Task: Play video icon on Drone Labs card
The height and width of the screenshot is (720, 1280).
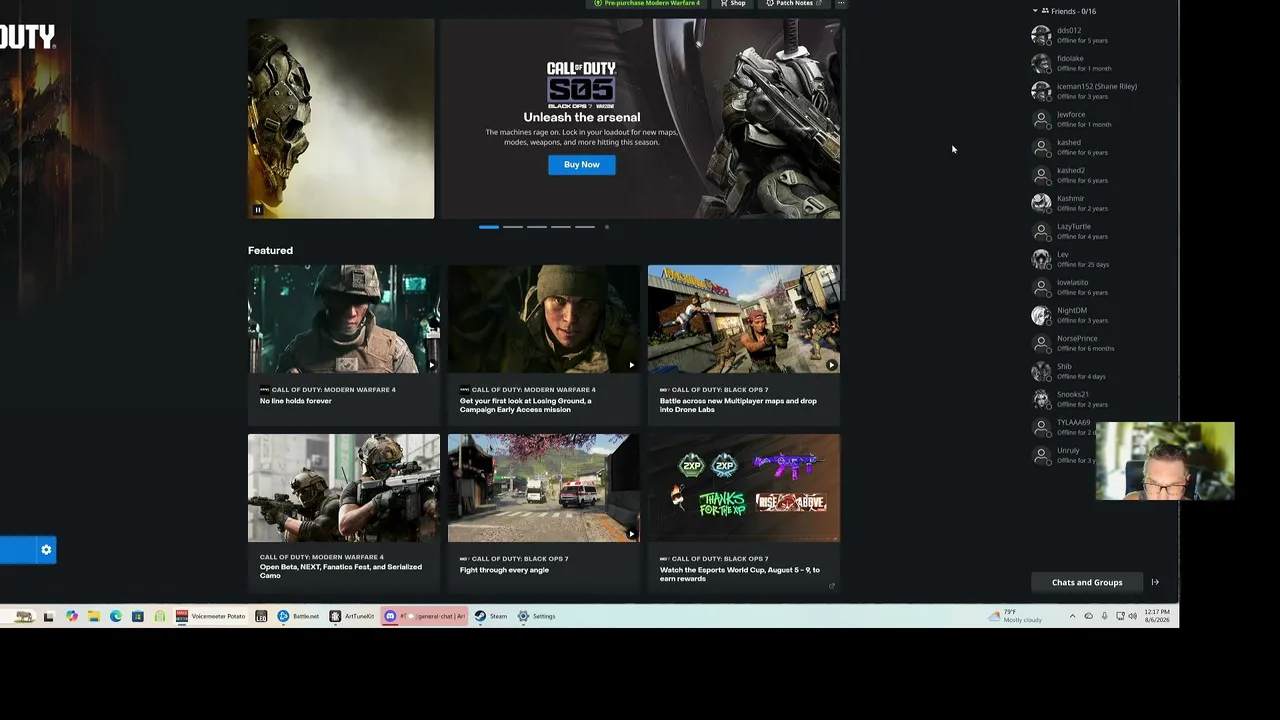Action: pyautogui.click(x=831, y=365)
